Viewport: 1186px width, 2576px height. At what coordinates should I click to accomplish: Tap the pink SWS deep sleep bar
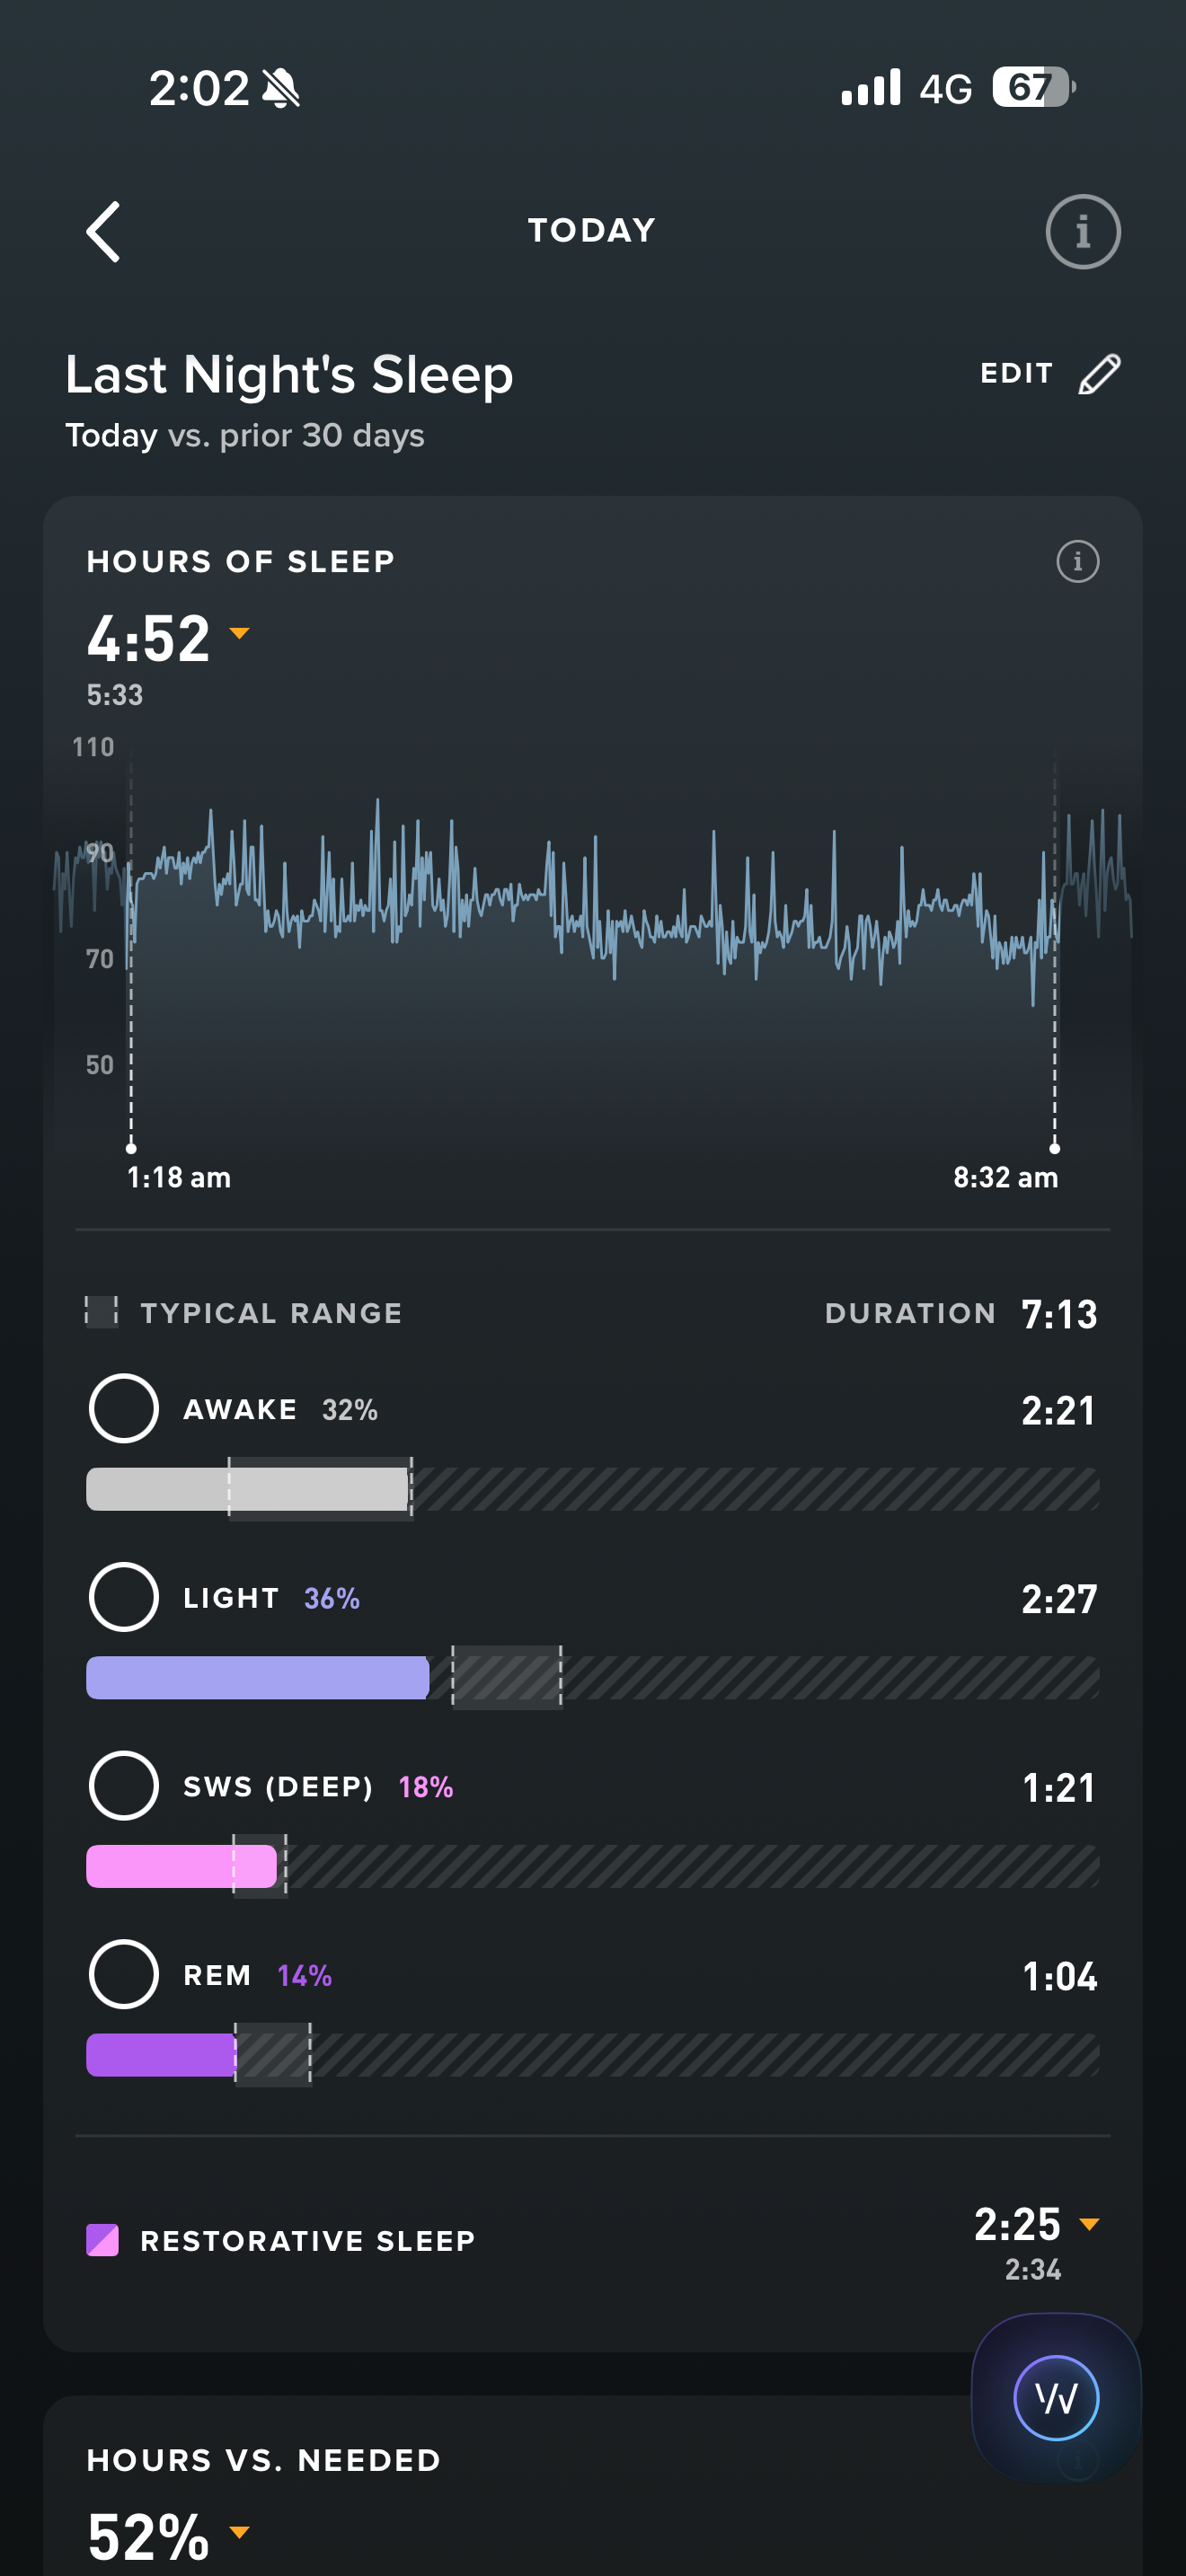pos(181,1866)
